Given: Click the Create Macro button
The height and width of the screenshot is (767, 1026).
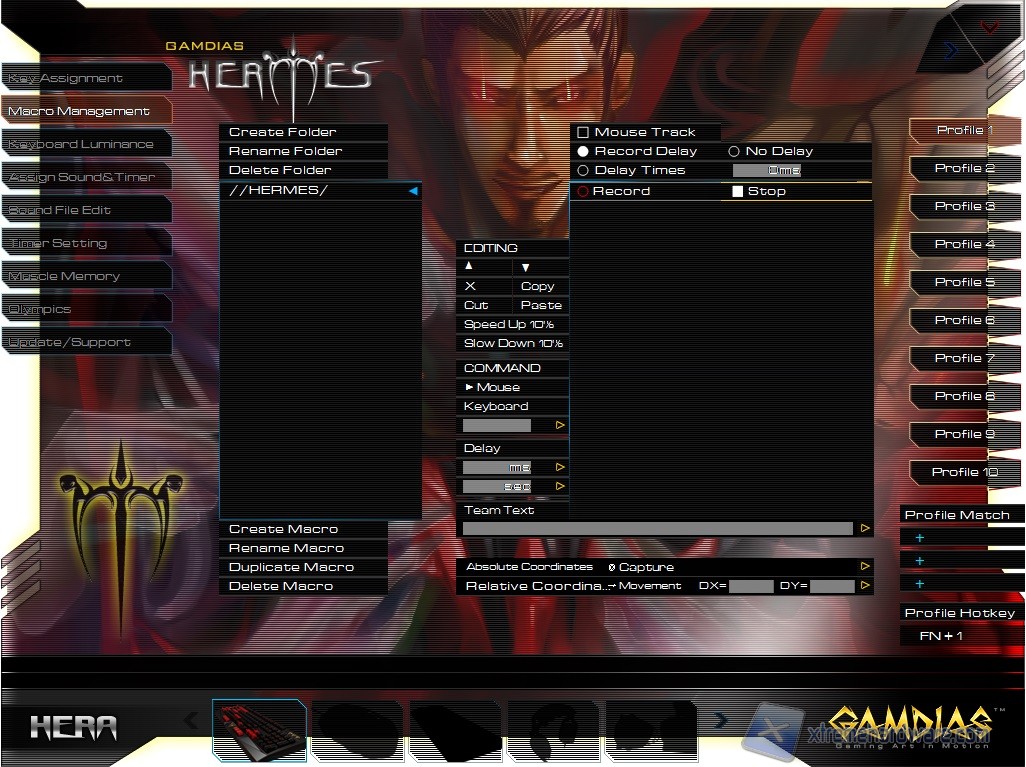Looking at the screenshot, I should click(284, 529).
